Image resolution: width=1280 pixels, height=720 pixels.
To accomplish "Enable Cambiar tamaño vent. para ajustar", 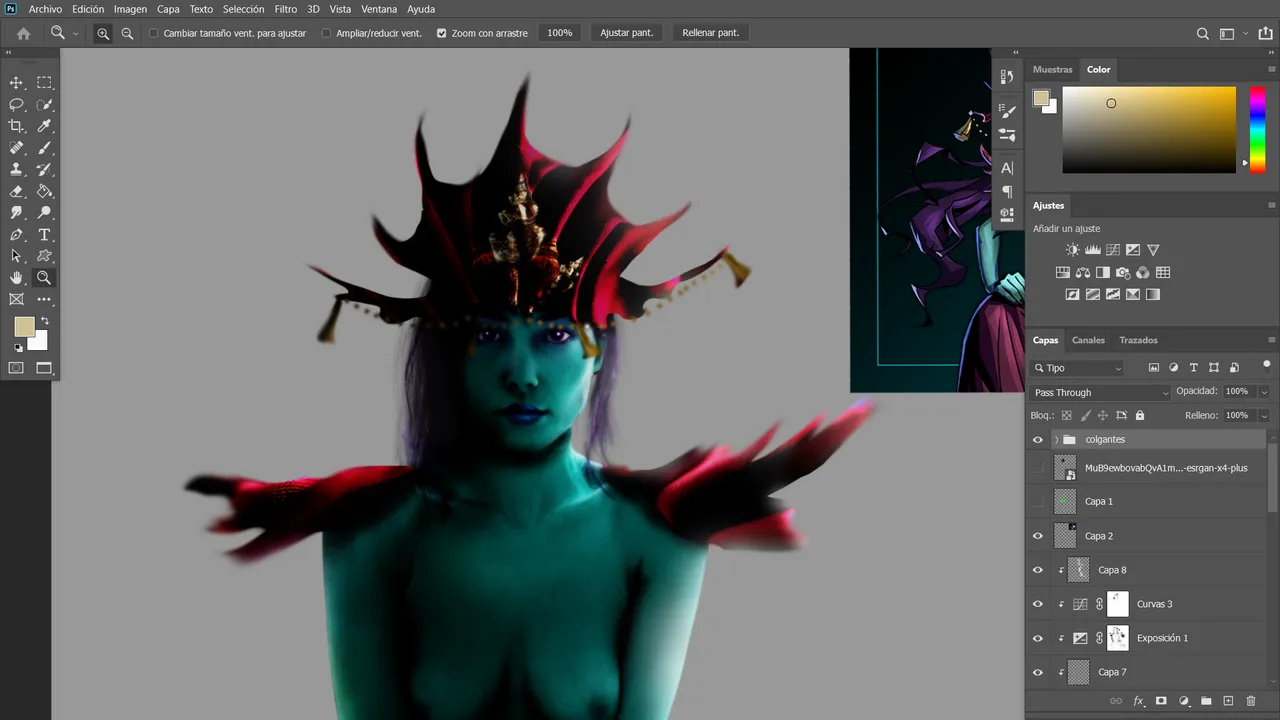I will pos(154,33).
